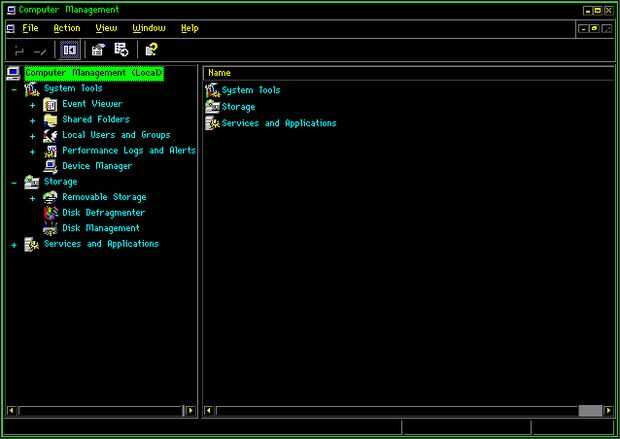Viewport: 620px width, 439px height.
Task: Open the Help toolbar icon
Action: point(151,49)
